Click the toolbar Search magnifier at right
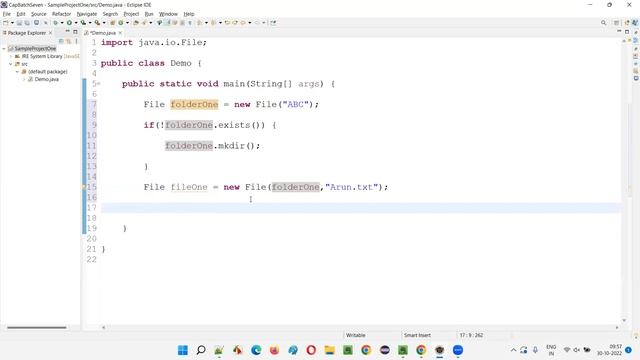The image size is (640, 360). tap(603, 23)
